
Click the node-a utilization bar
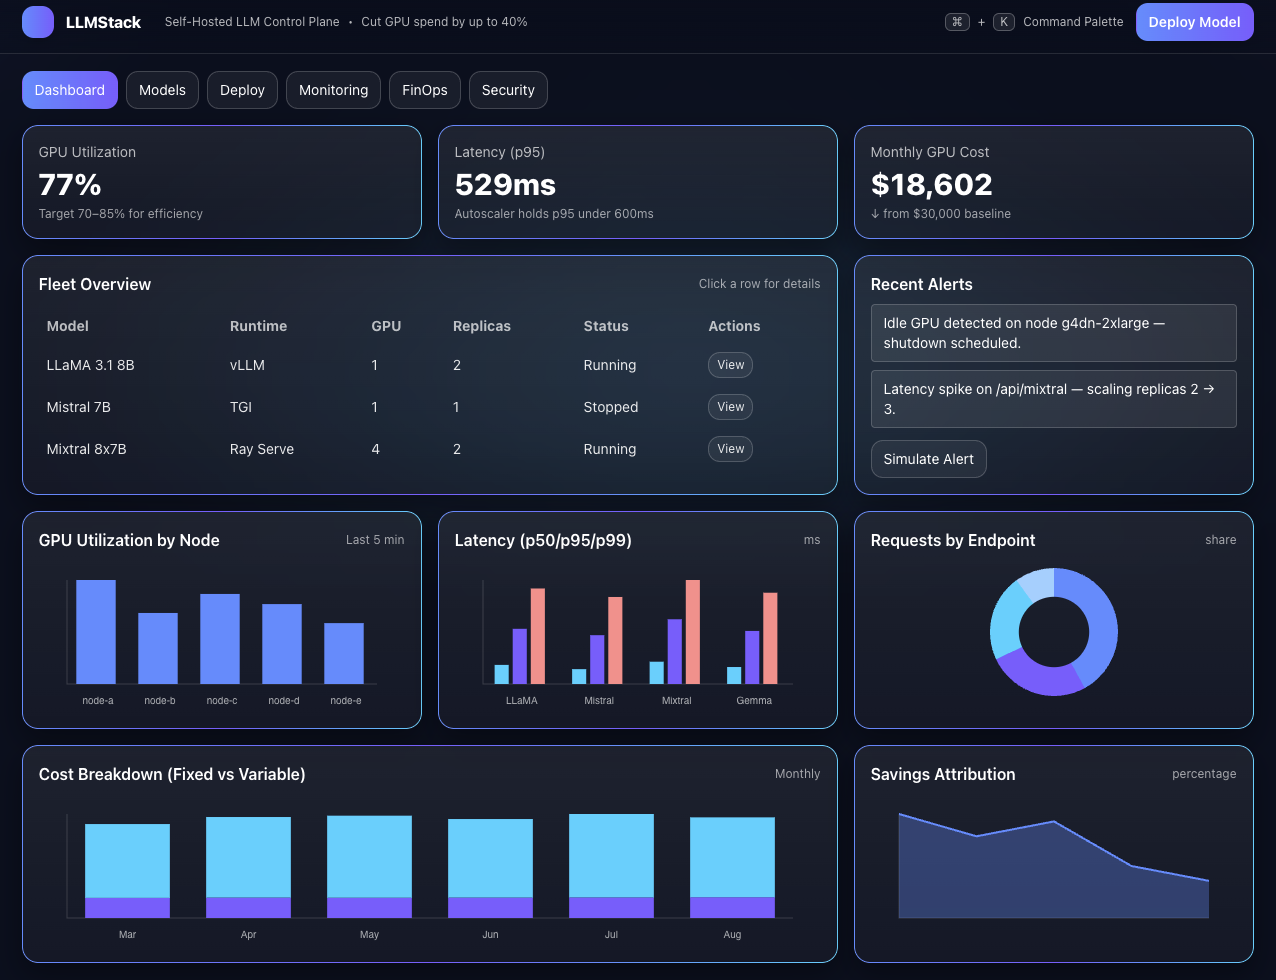96,632
